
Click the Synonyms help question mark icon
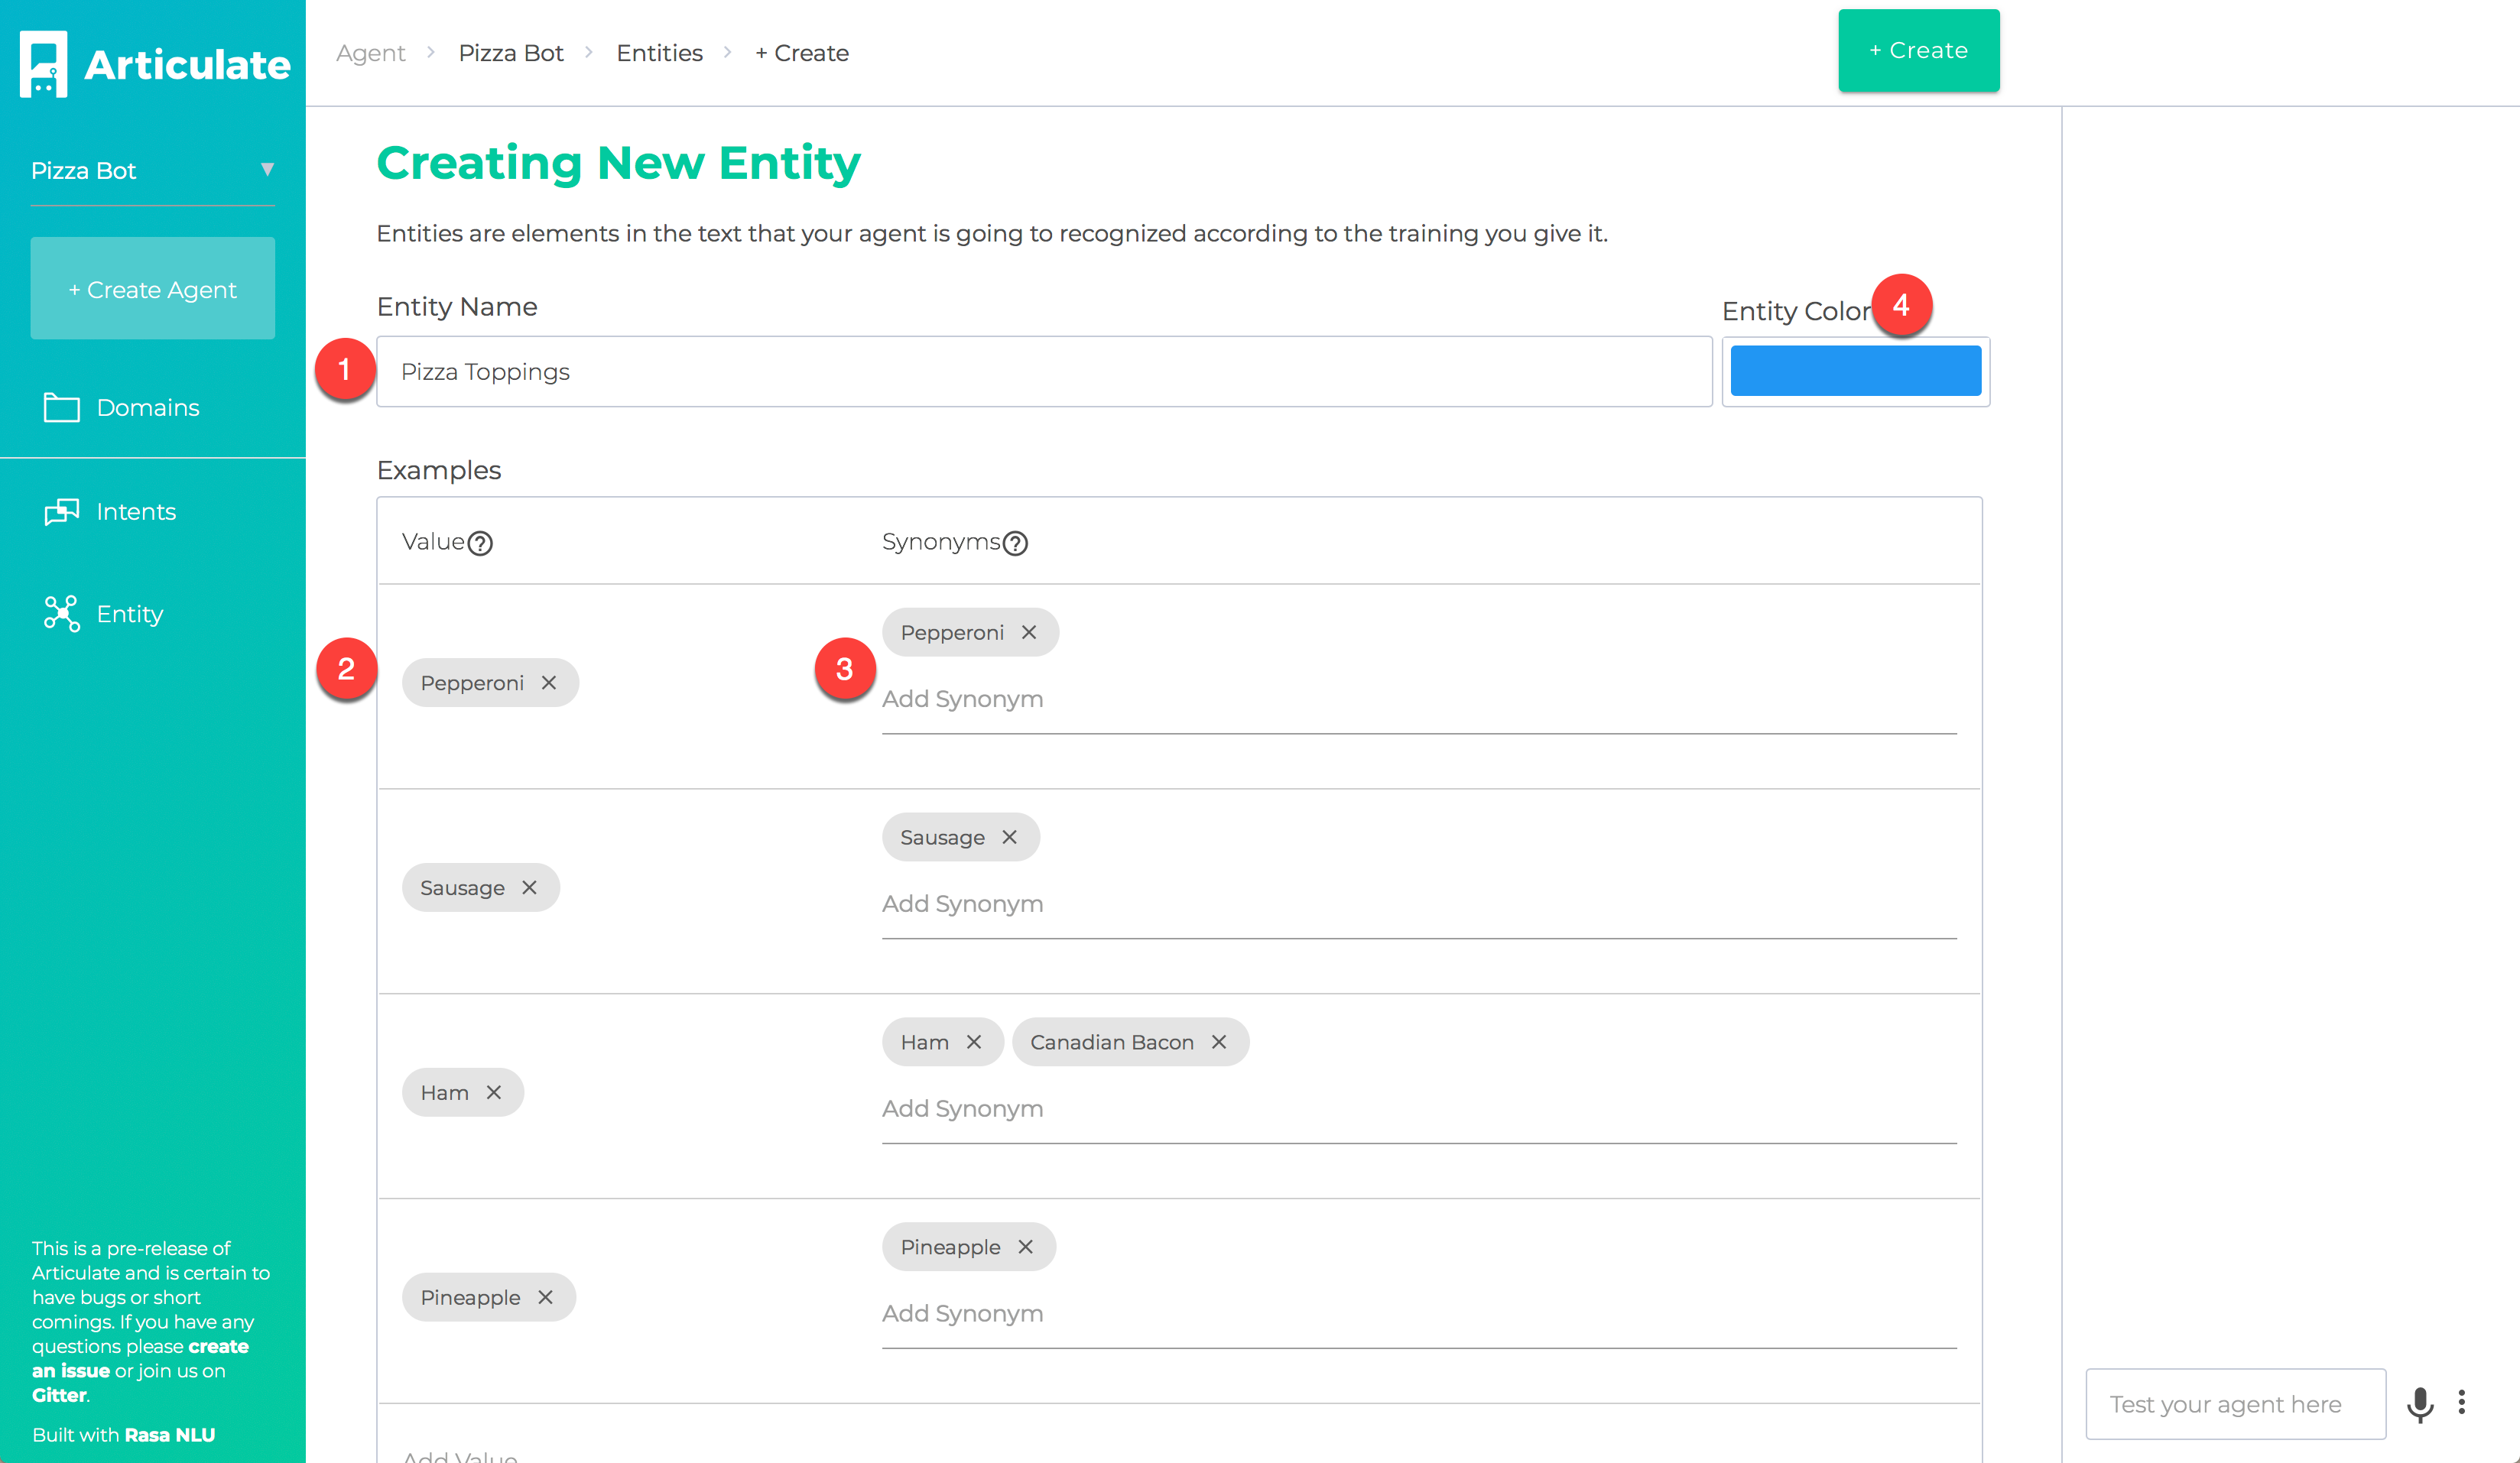coord(1015,543)
